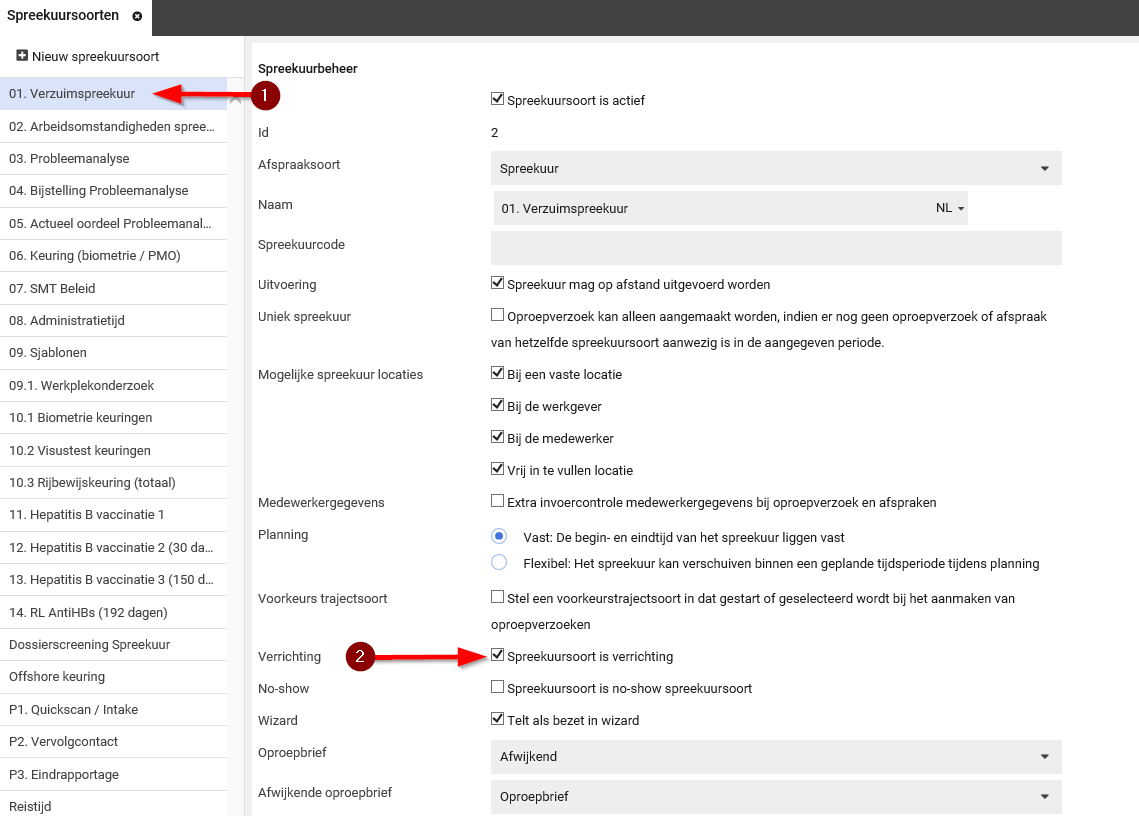Expand the Oproepbrief dropdown
This screenshot has height=816, width=1139.
point(776,757)
